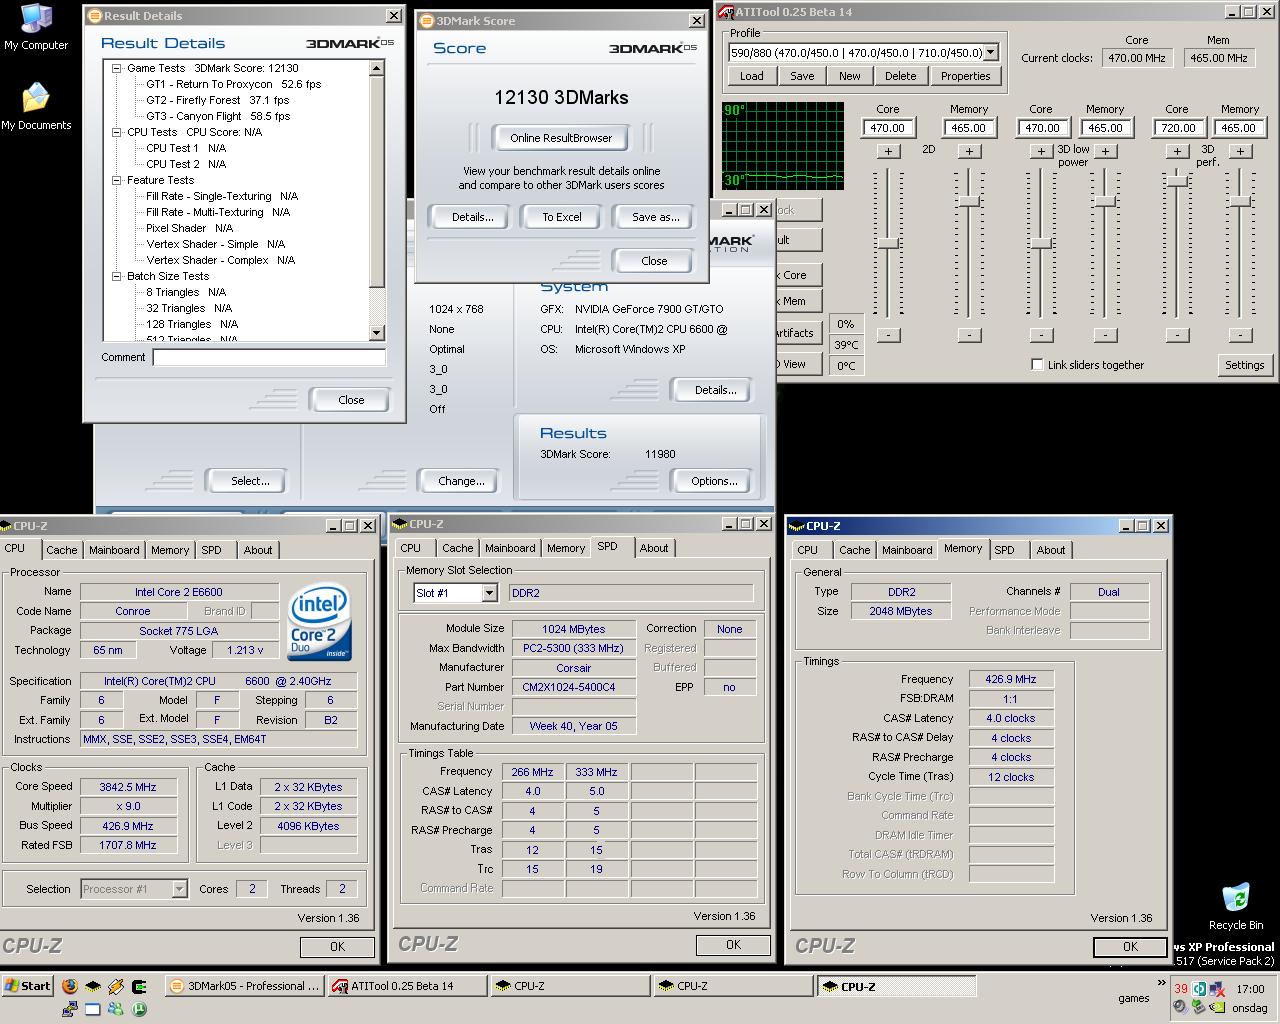Open ATITool Properties for the profile
Screen dimensions: 1280x1024
click(x=965, y=76)
